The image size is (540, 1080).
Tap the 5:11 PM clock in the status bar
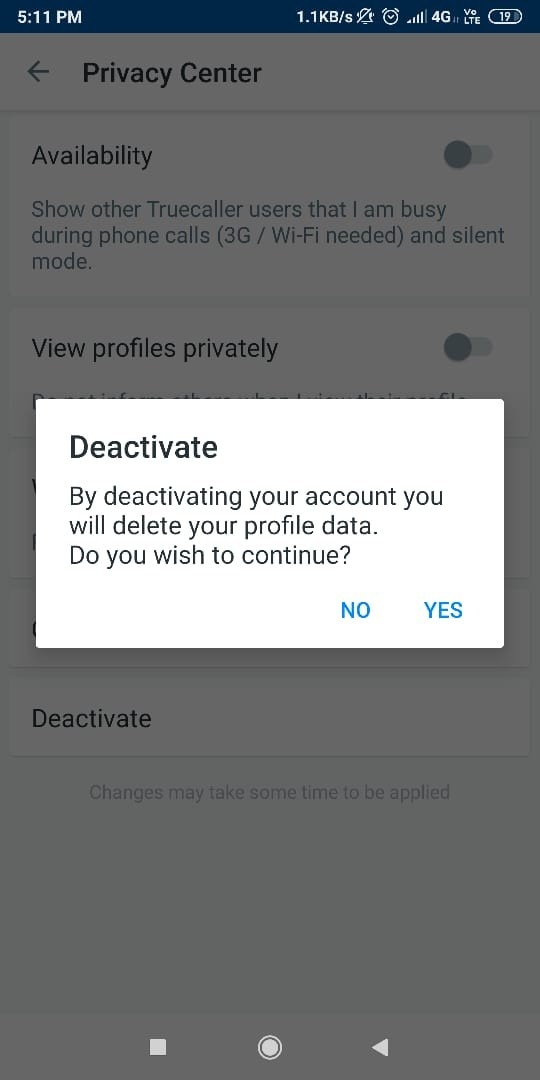pos(49,17)
